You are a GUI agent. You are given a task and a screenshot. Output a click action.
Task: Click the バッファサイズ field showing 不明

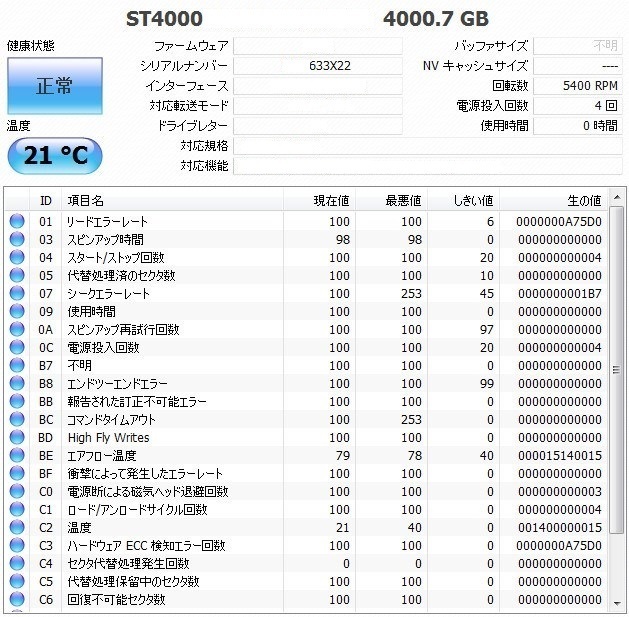[x=578, y=46]
